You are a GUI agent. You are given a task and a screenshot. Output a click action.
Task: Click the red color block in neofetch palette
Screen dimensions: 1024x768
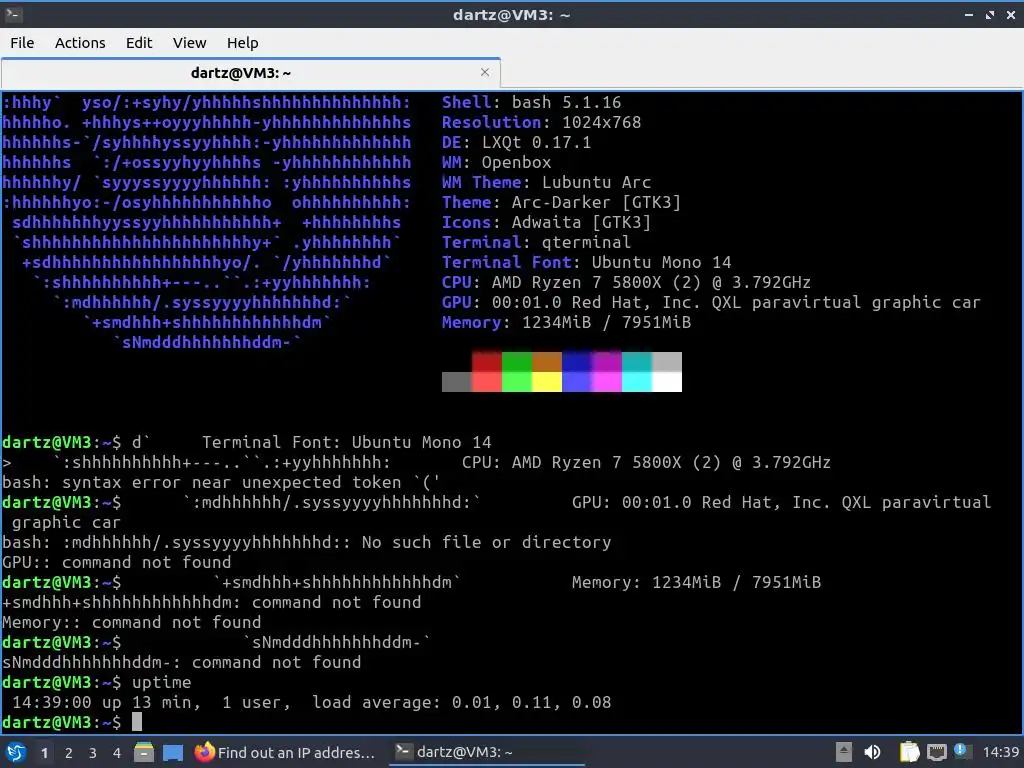pyautogui.click(x=487, y=362)
